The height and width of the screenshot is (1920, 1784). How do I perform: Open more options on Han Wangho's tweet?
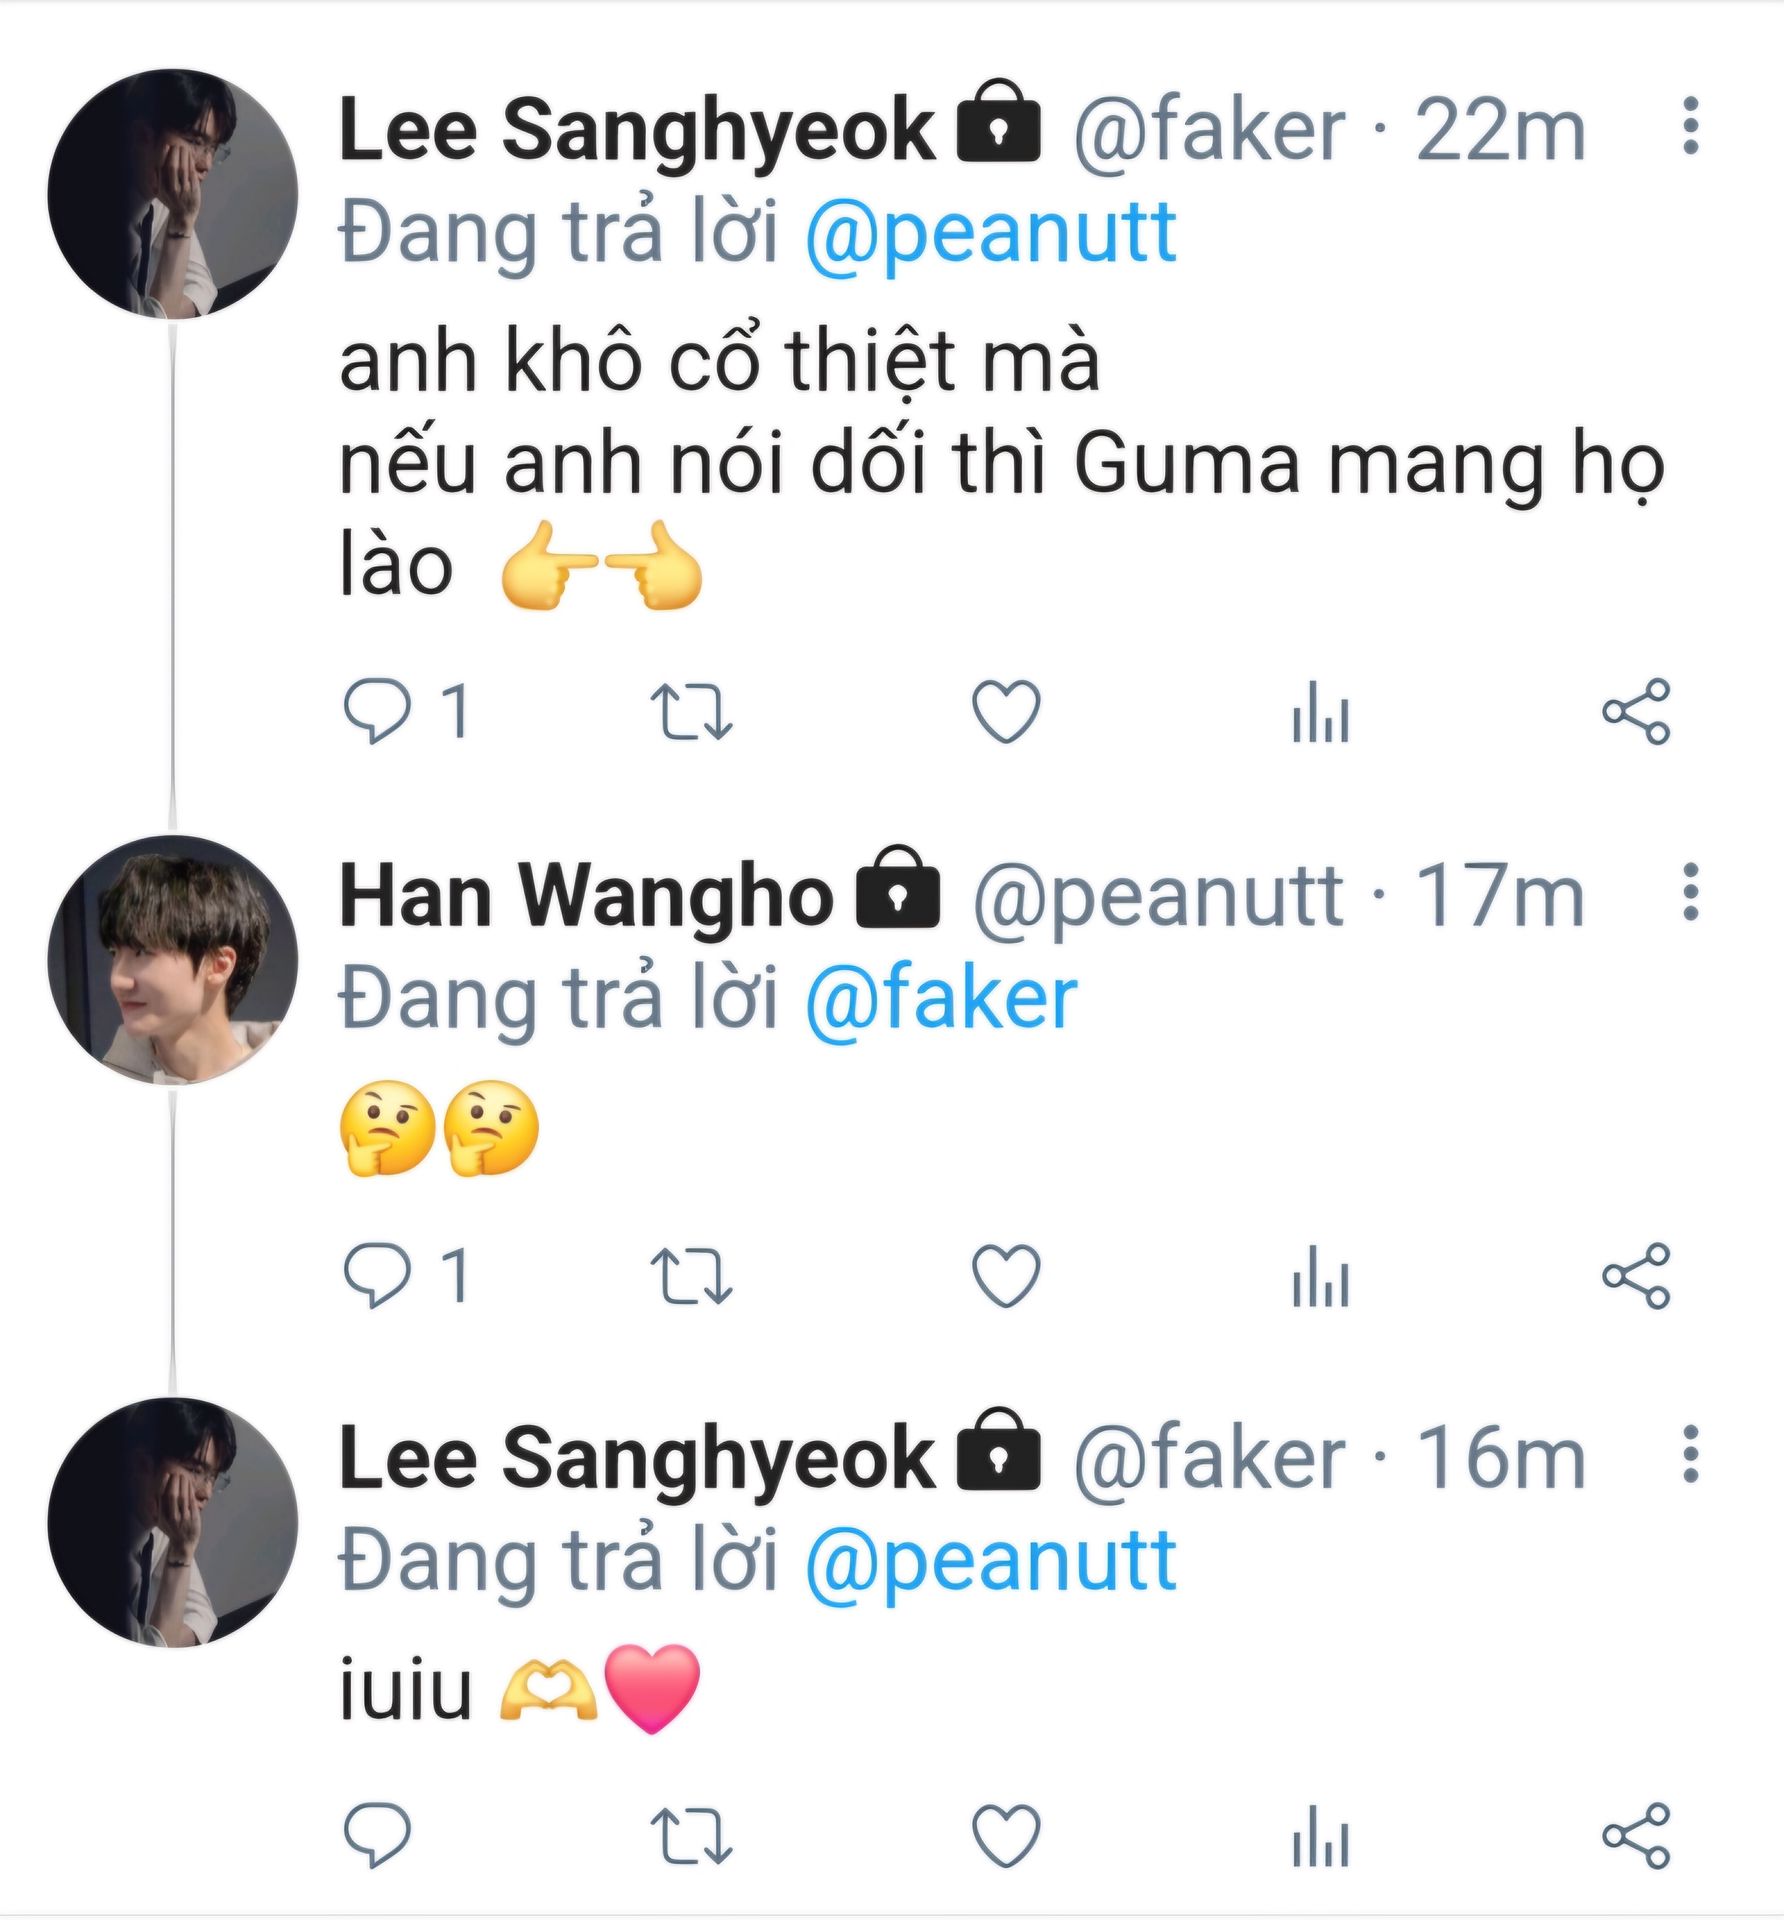click(x=1690, y=892)
